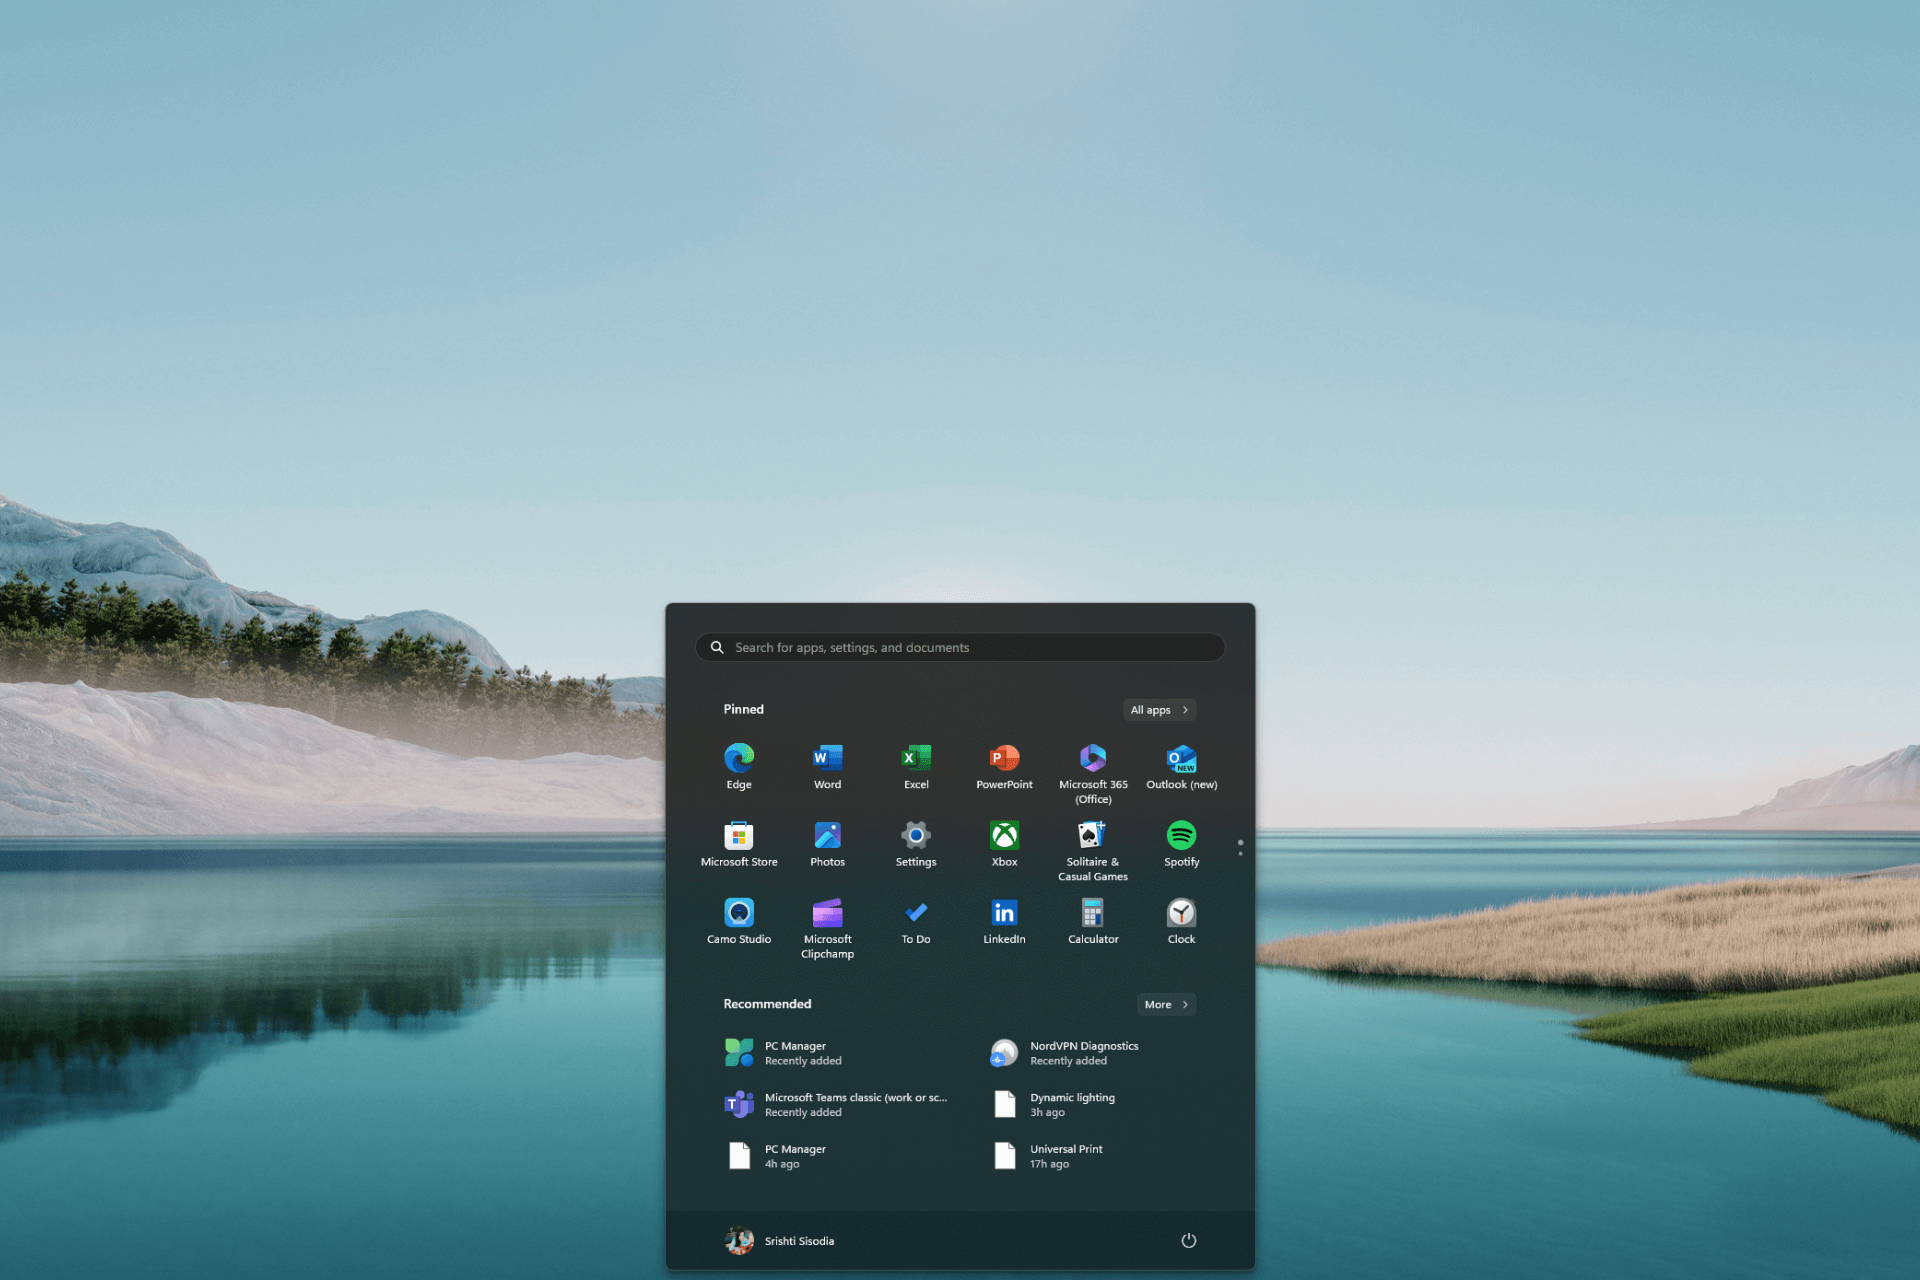Launch the Clock app
This screenshot has height=1280, width=1920.
click(1181, 922)
